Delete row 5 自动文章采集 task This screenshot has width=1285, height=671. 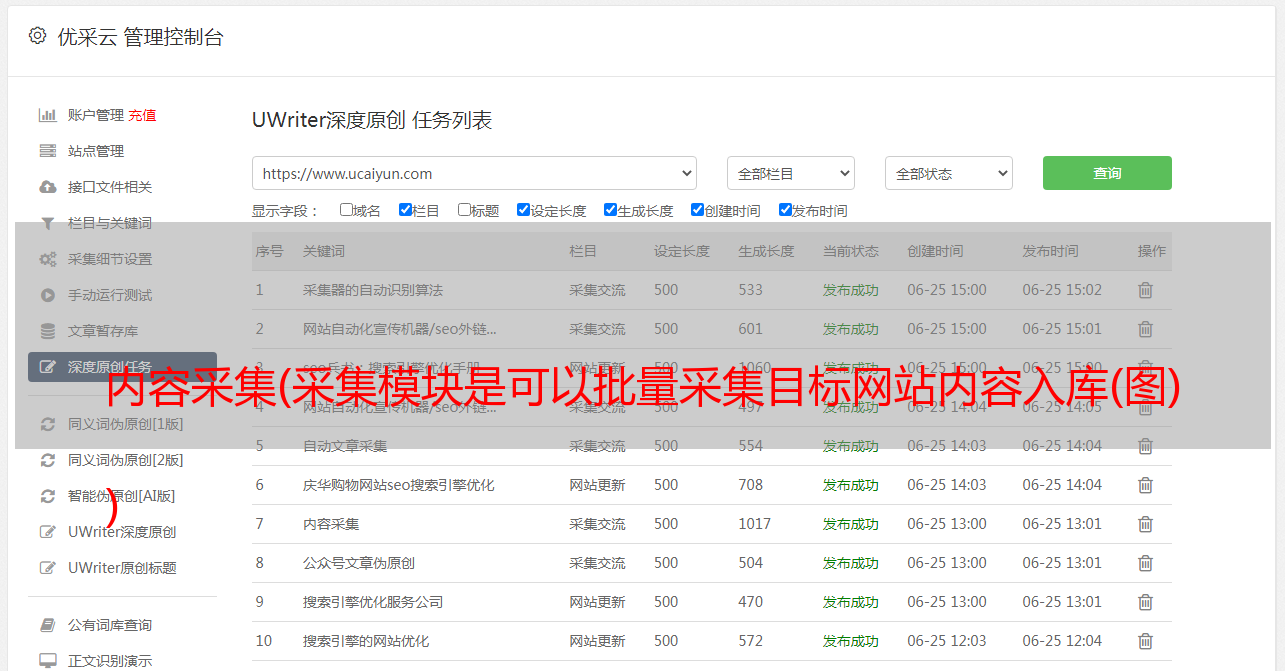(1146, 446)
